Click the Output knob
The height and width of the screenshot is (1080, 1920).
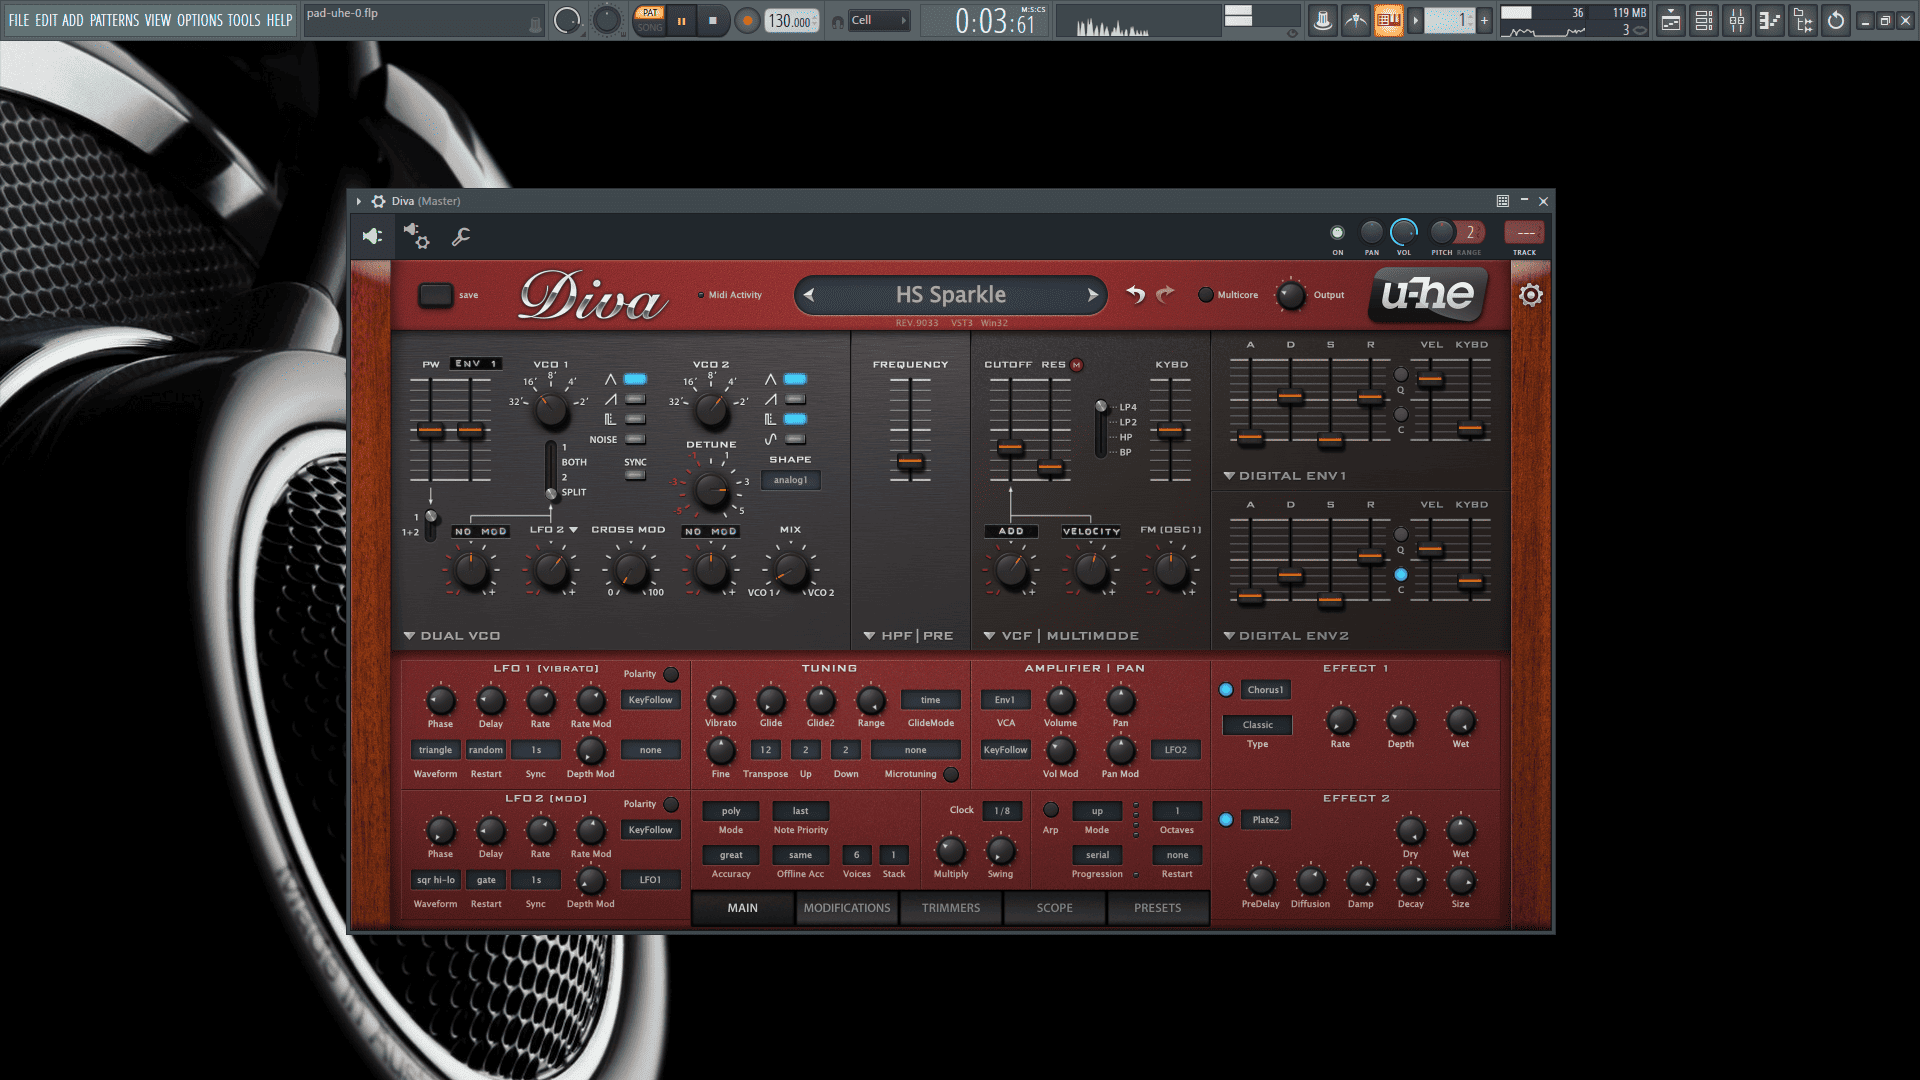click(1291, 295)
